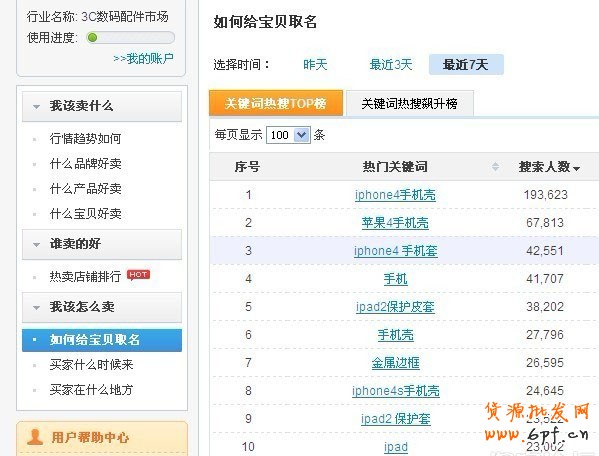This screenshot has height=456, width=599.
Task: Click the sort icon beside 热门关键词 header
Action: (495, 167)
